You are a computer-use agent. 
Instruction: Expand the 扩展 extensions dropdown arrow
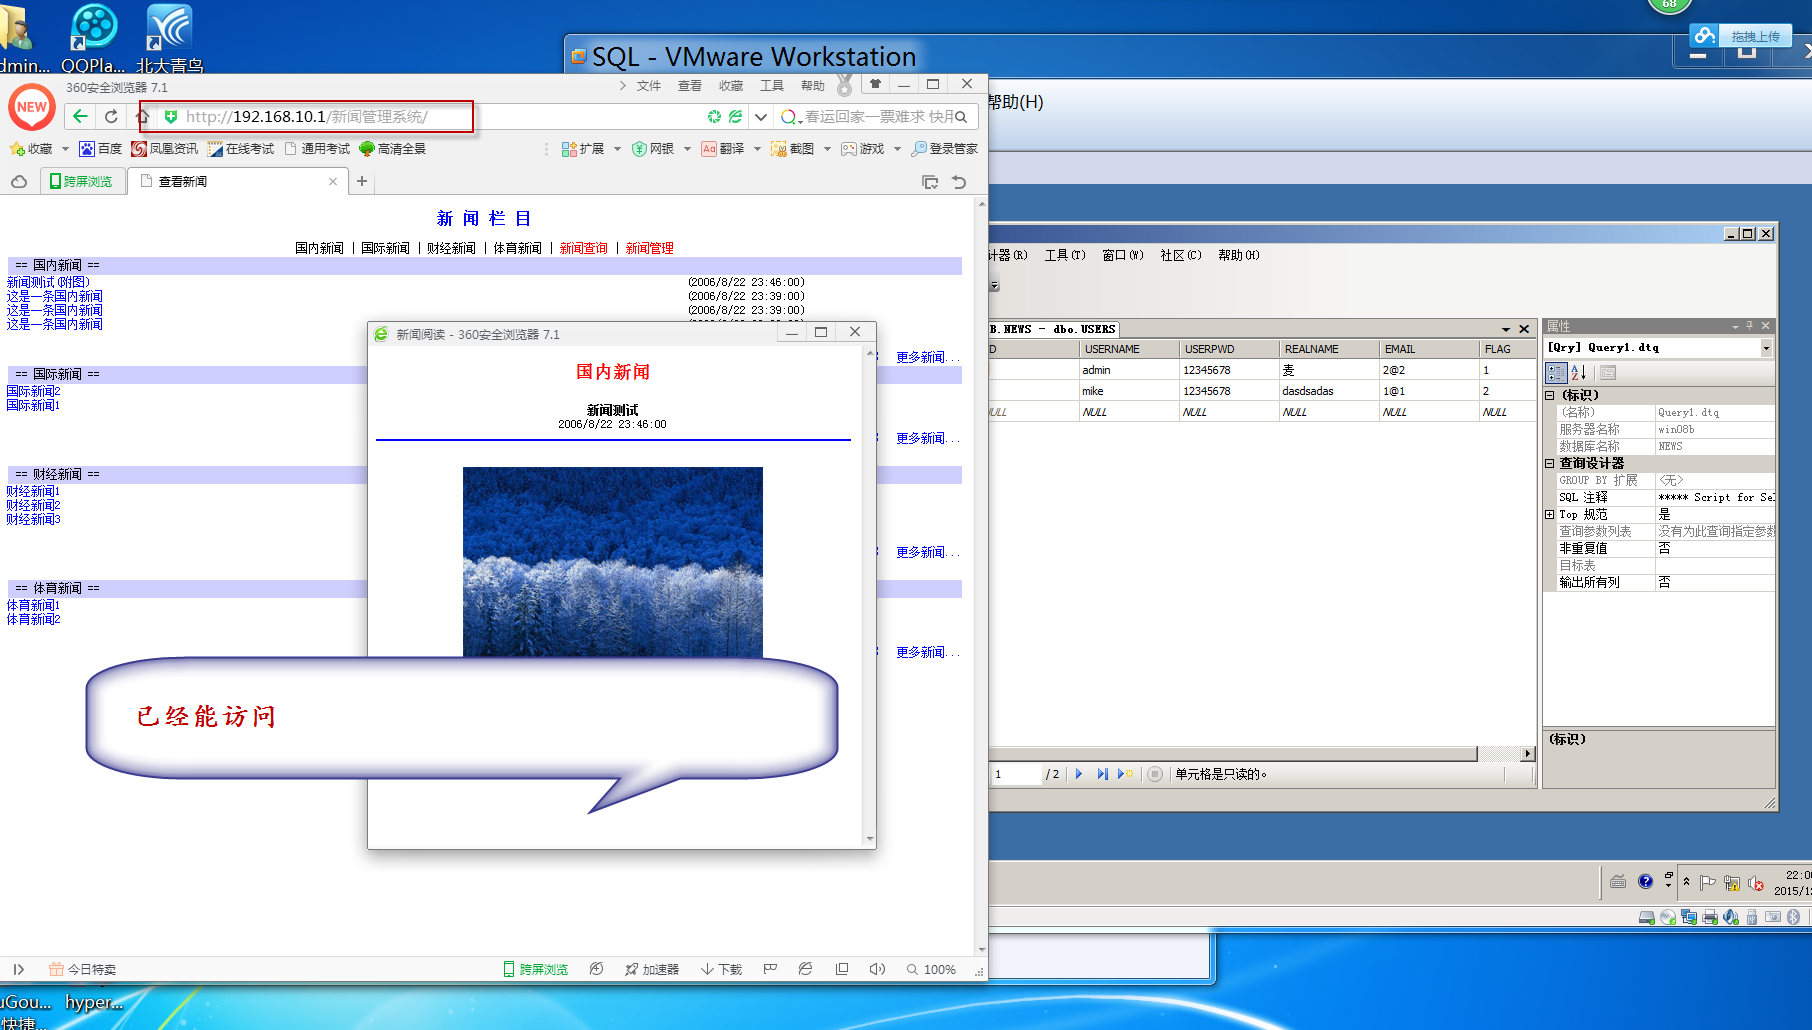pos(617,149)
